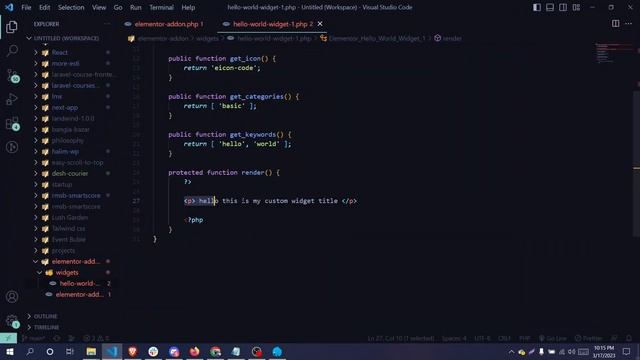The width and height of the screenshot is (640, 360).
Task: Open Firefox from the taskbar
Action: click(195, 351)
